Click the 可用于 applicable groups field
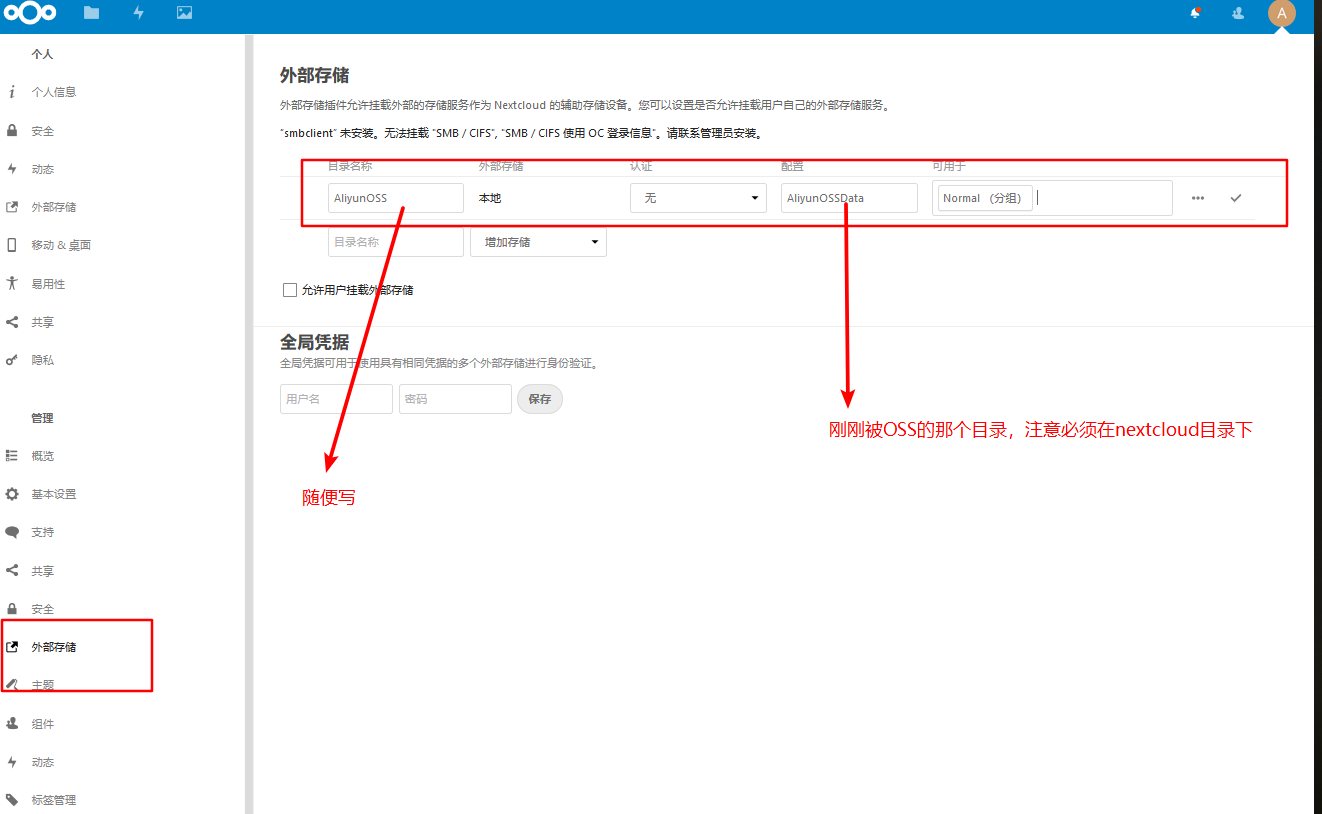This screenshot has height=814, width=1322. (x=1052, y=198)
